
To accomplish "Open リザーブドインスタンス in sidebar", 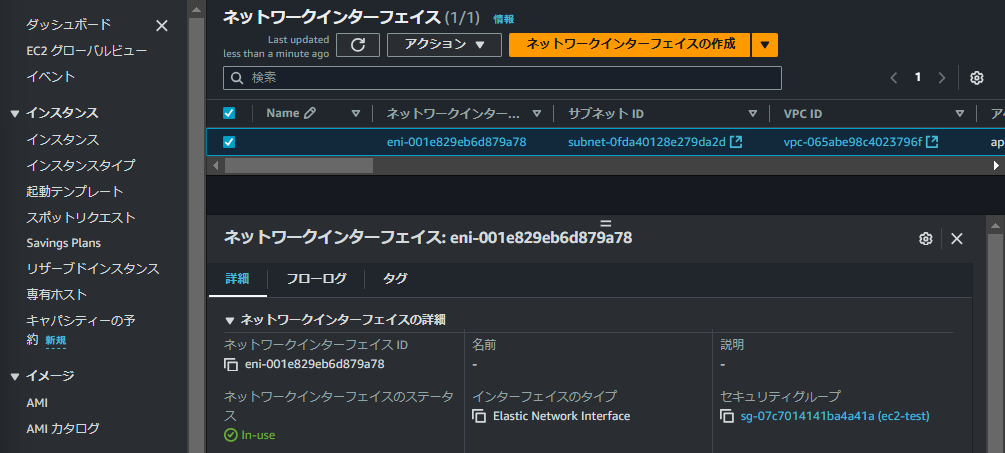I will [93, 269].
